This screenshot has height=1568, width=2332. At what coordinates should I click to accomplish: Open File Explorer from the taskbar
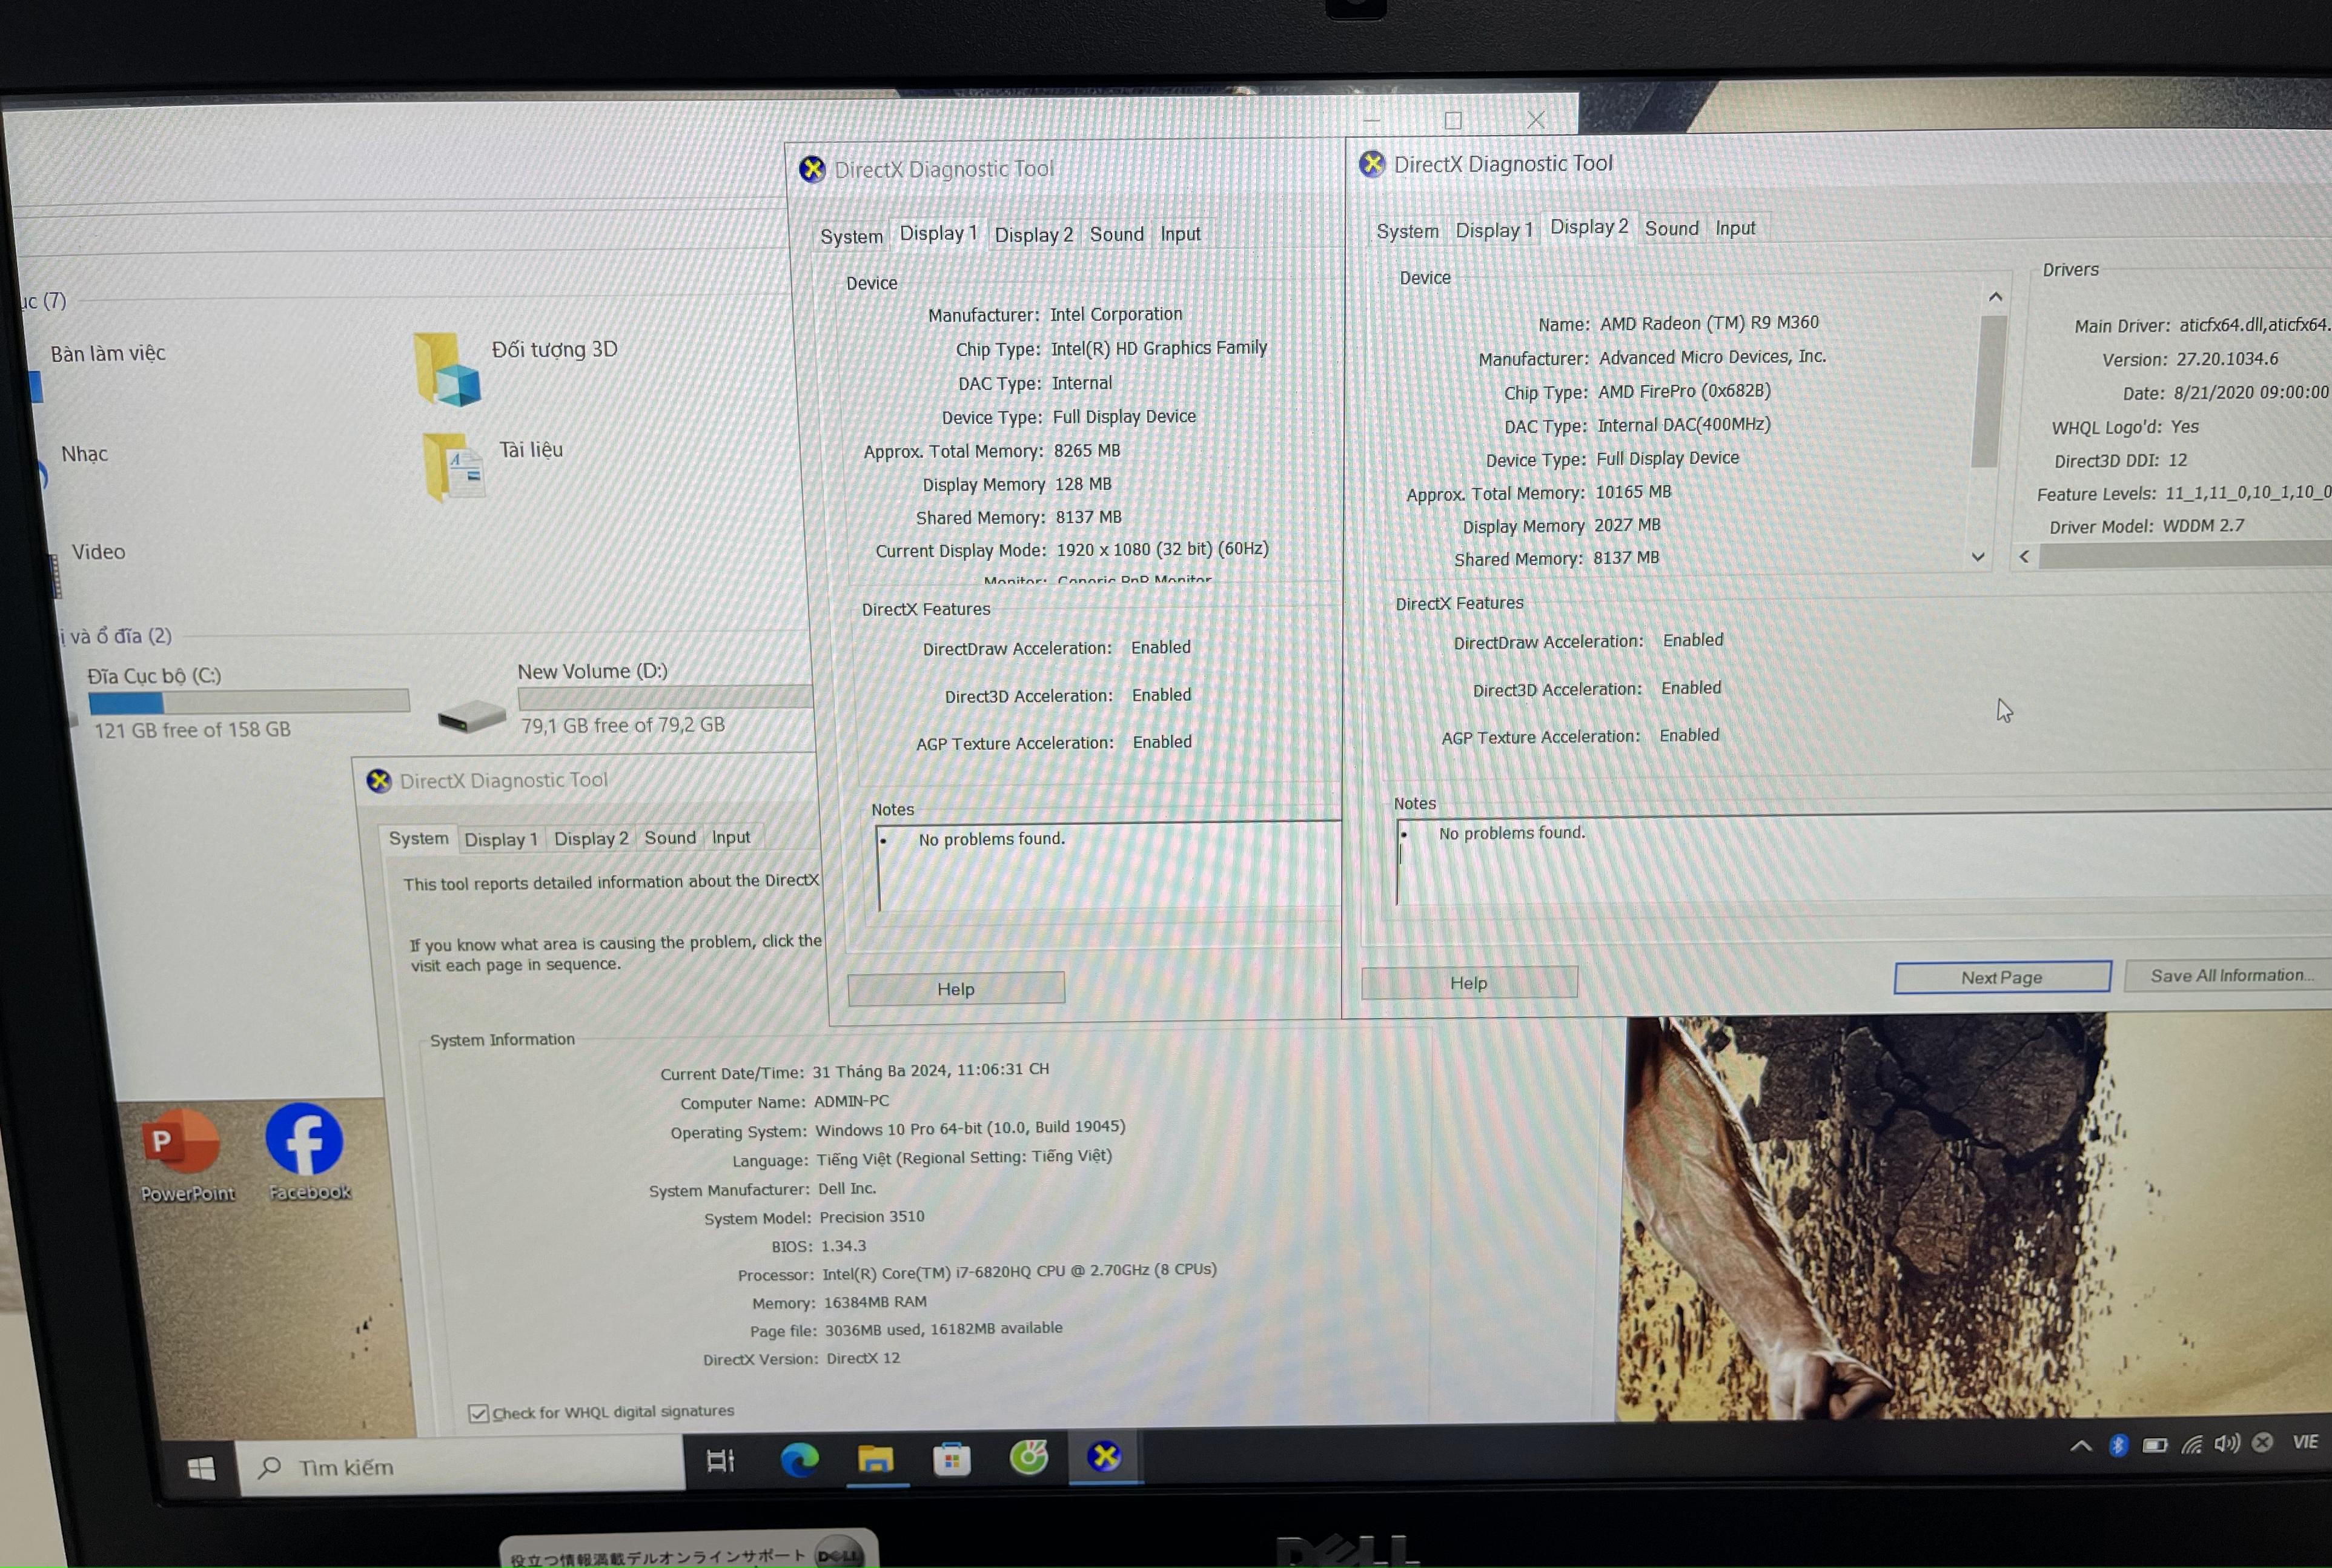point(875,1459)
